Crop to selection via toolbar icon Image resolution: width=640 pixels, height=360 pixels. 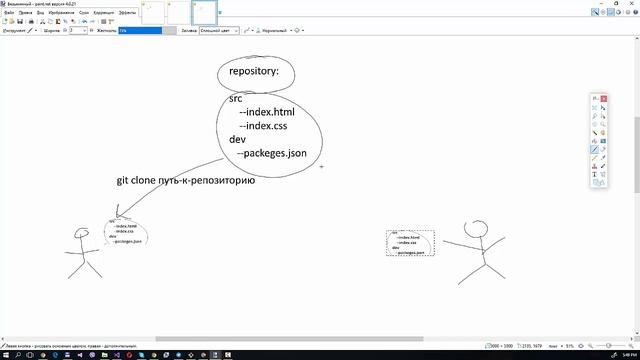coord(65,21)
